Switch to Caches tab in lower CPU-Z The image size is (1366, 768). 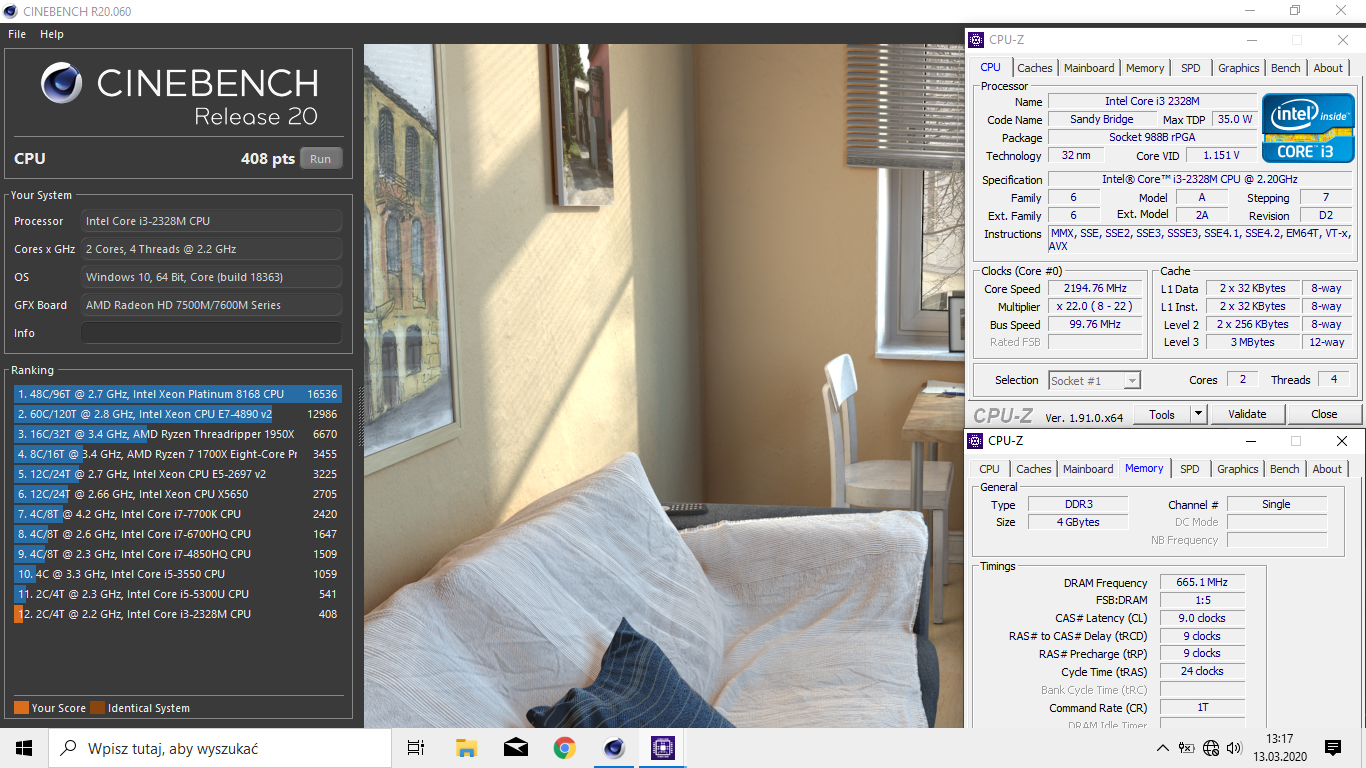(1034, 469)
